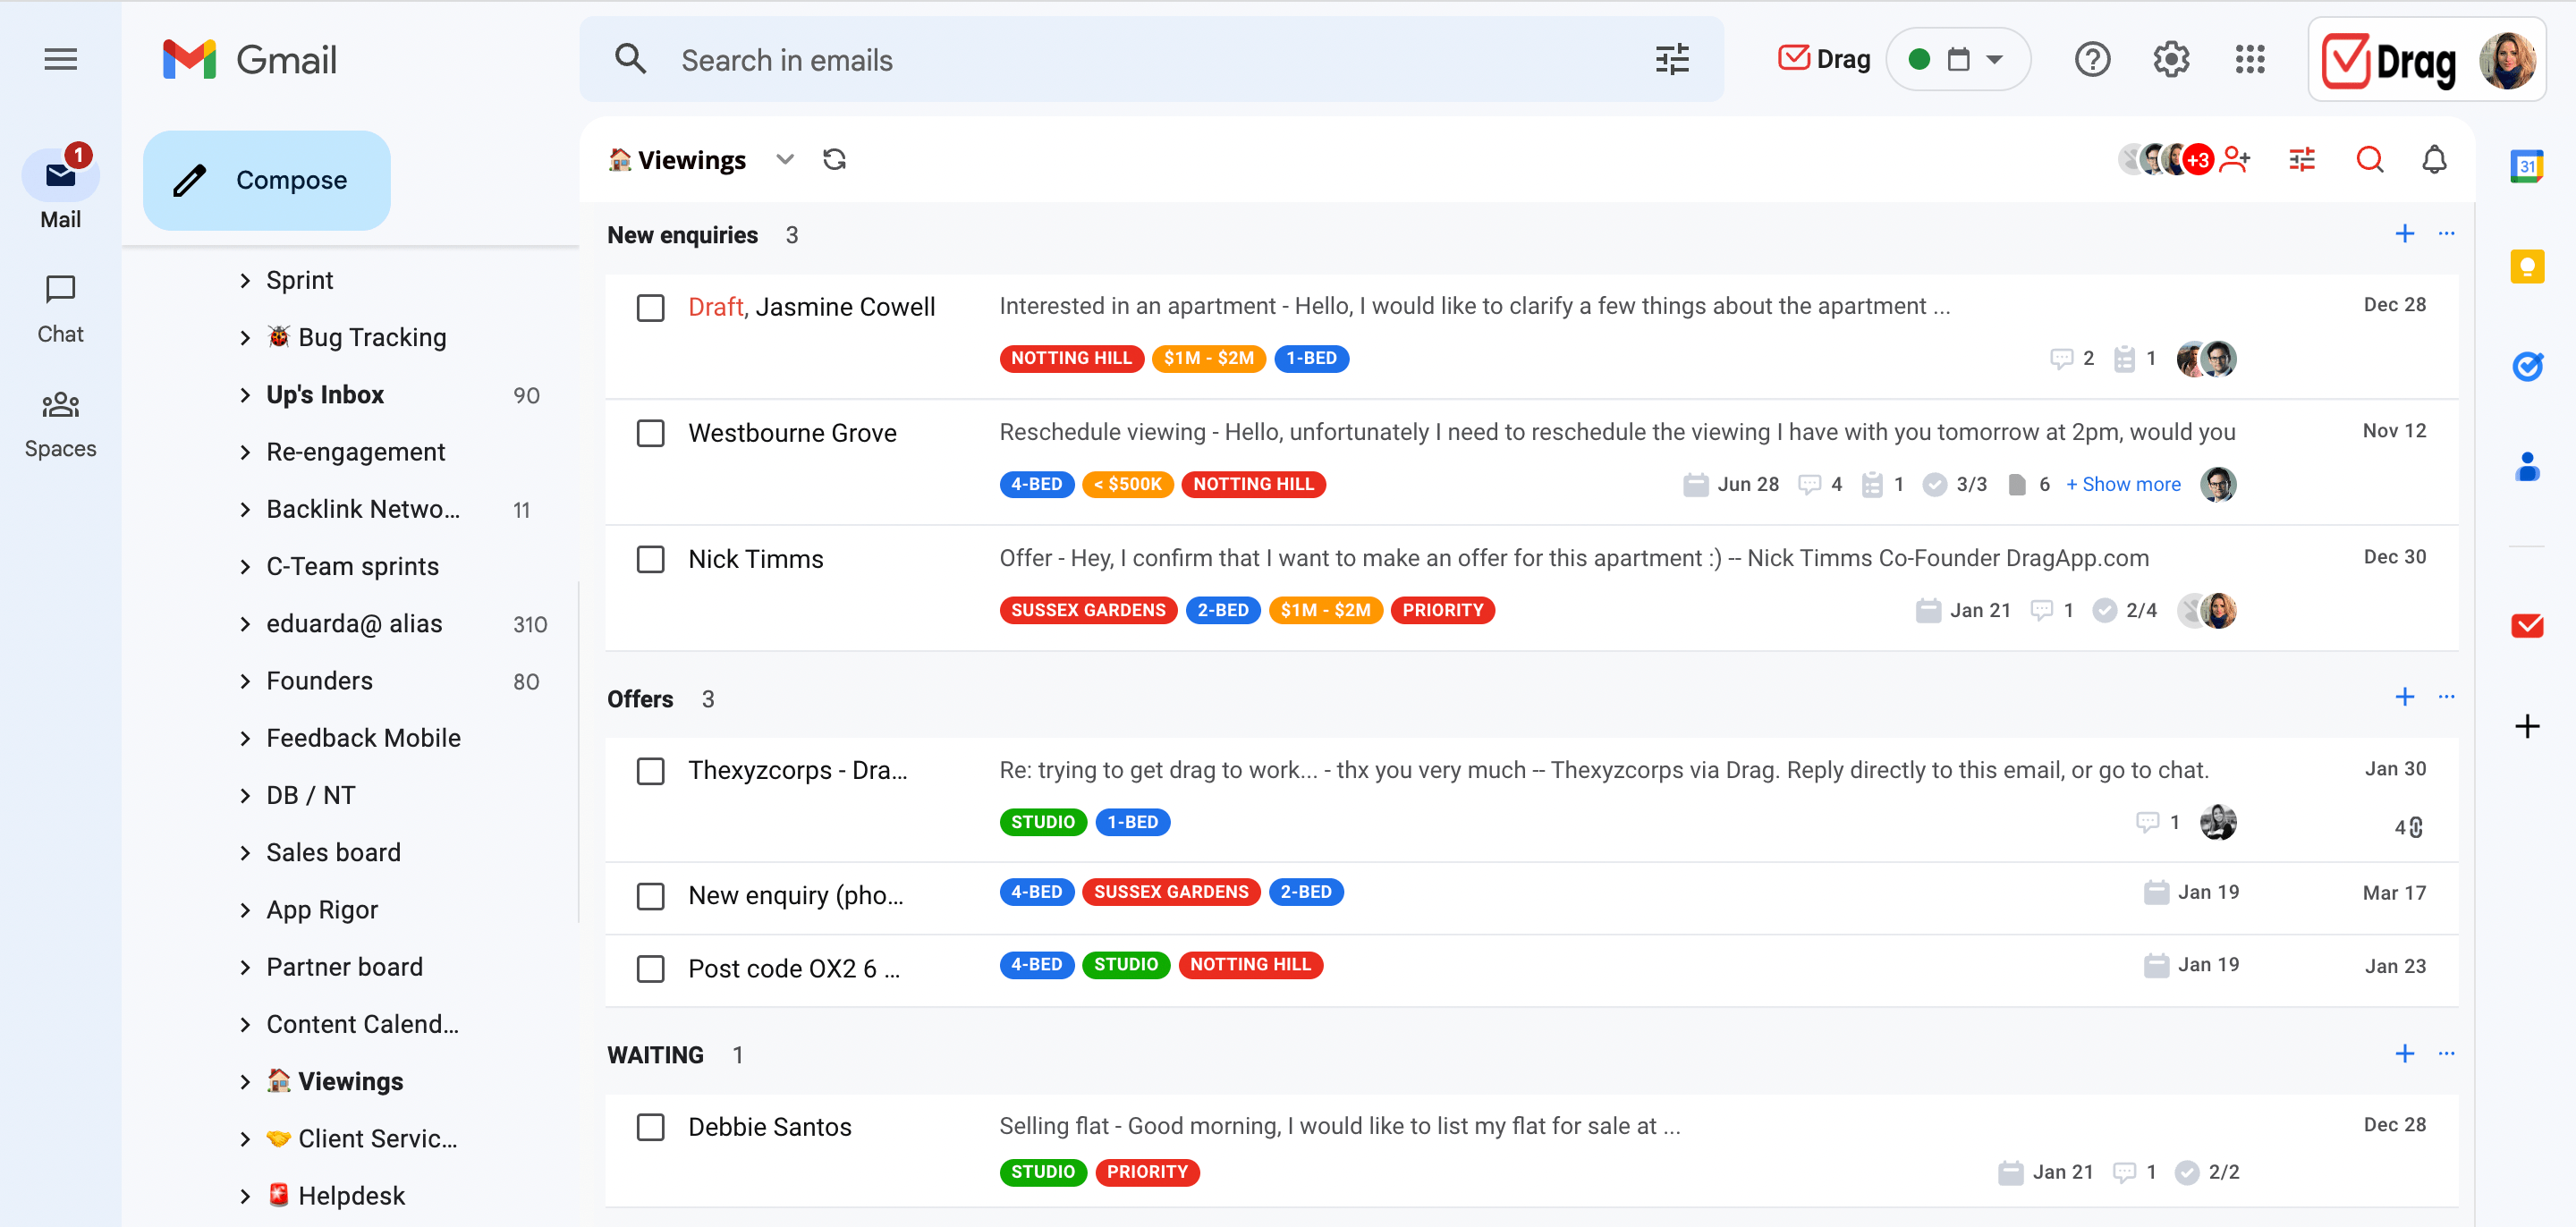Image resolution: width=2576 pixels, height=1227 pixels.
Task: Click assignee avatars on Jasmine Cowell card
Action: point(2206,359)
